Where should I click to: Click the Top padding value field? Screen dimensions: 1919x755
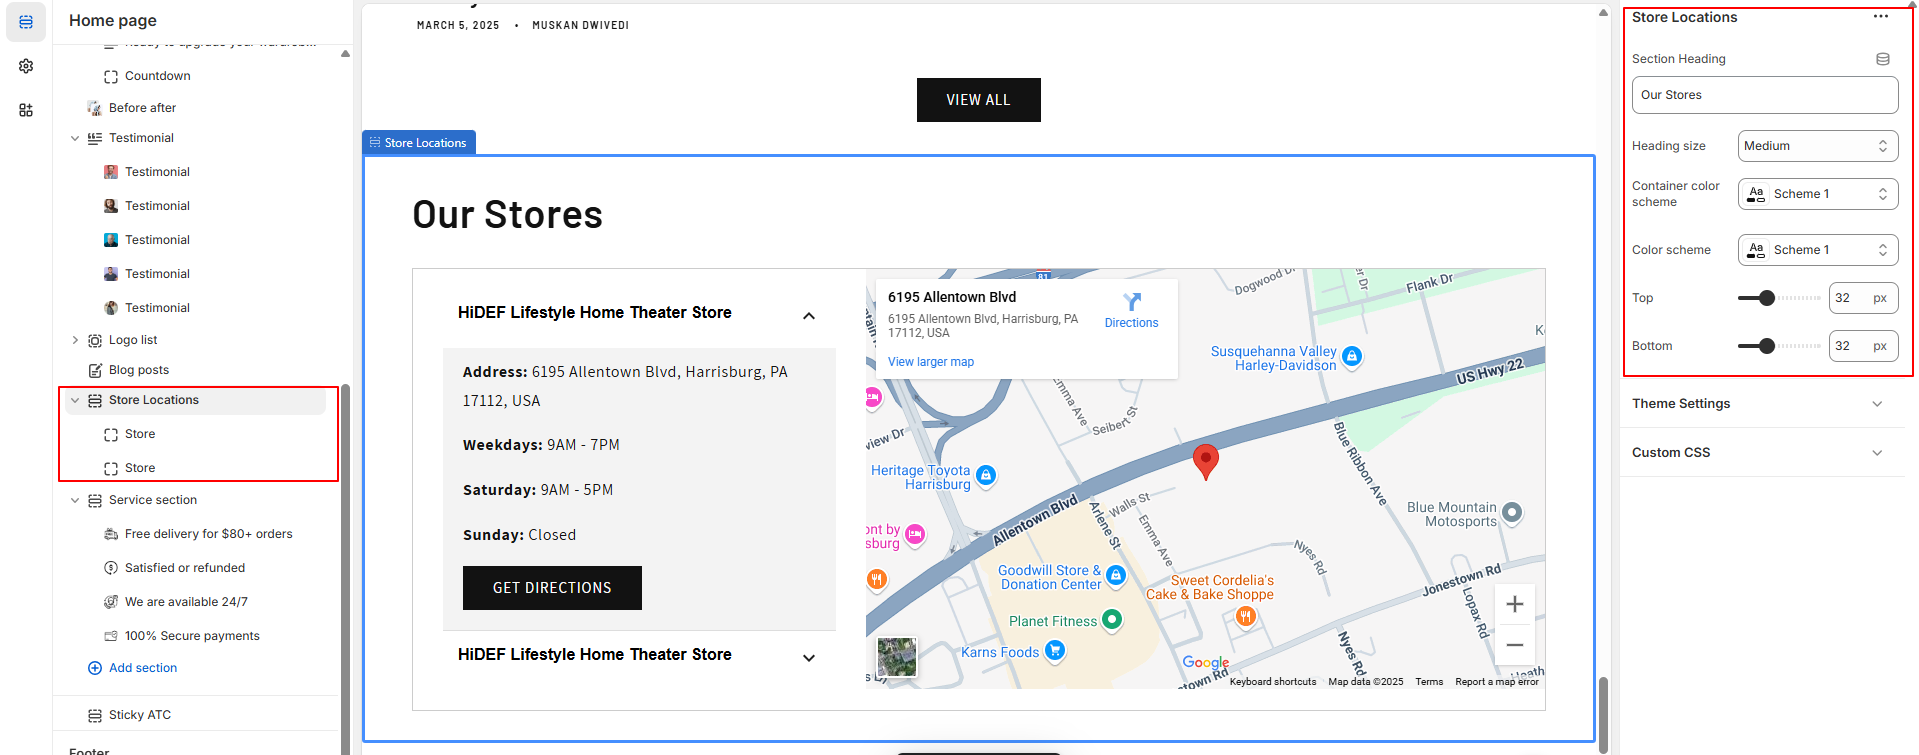coord(1863,298)
